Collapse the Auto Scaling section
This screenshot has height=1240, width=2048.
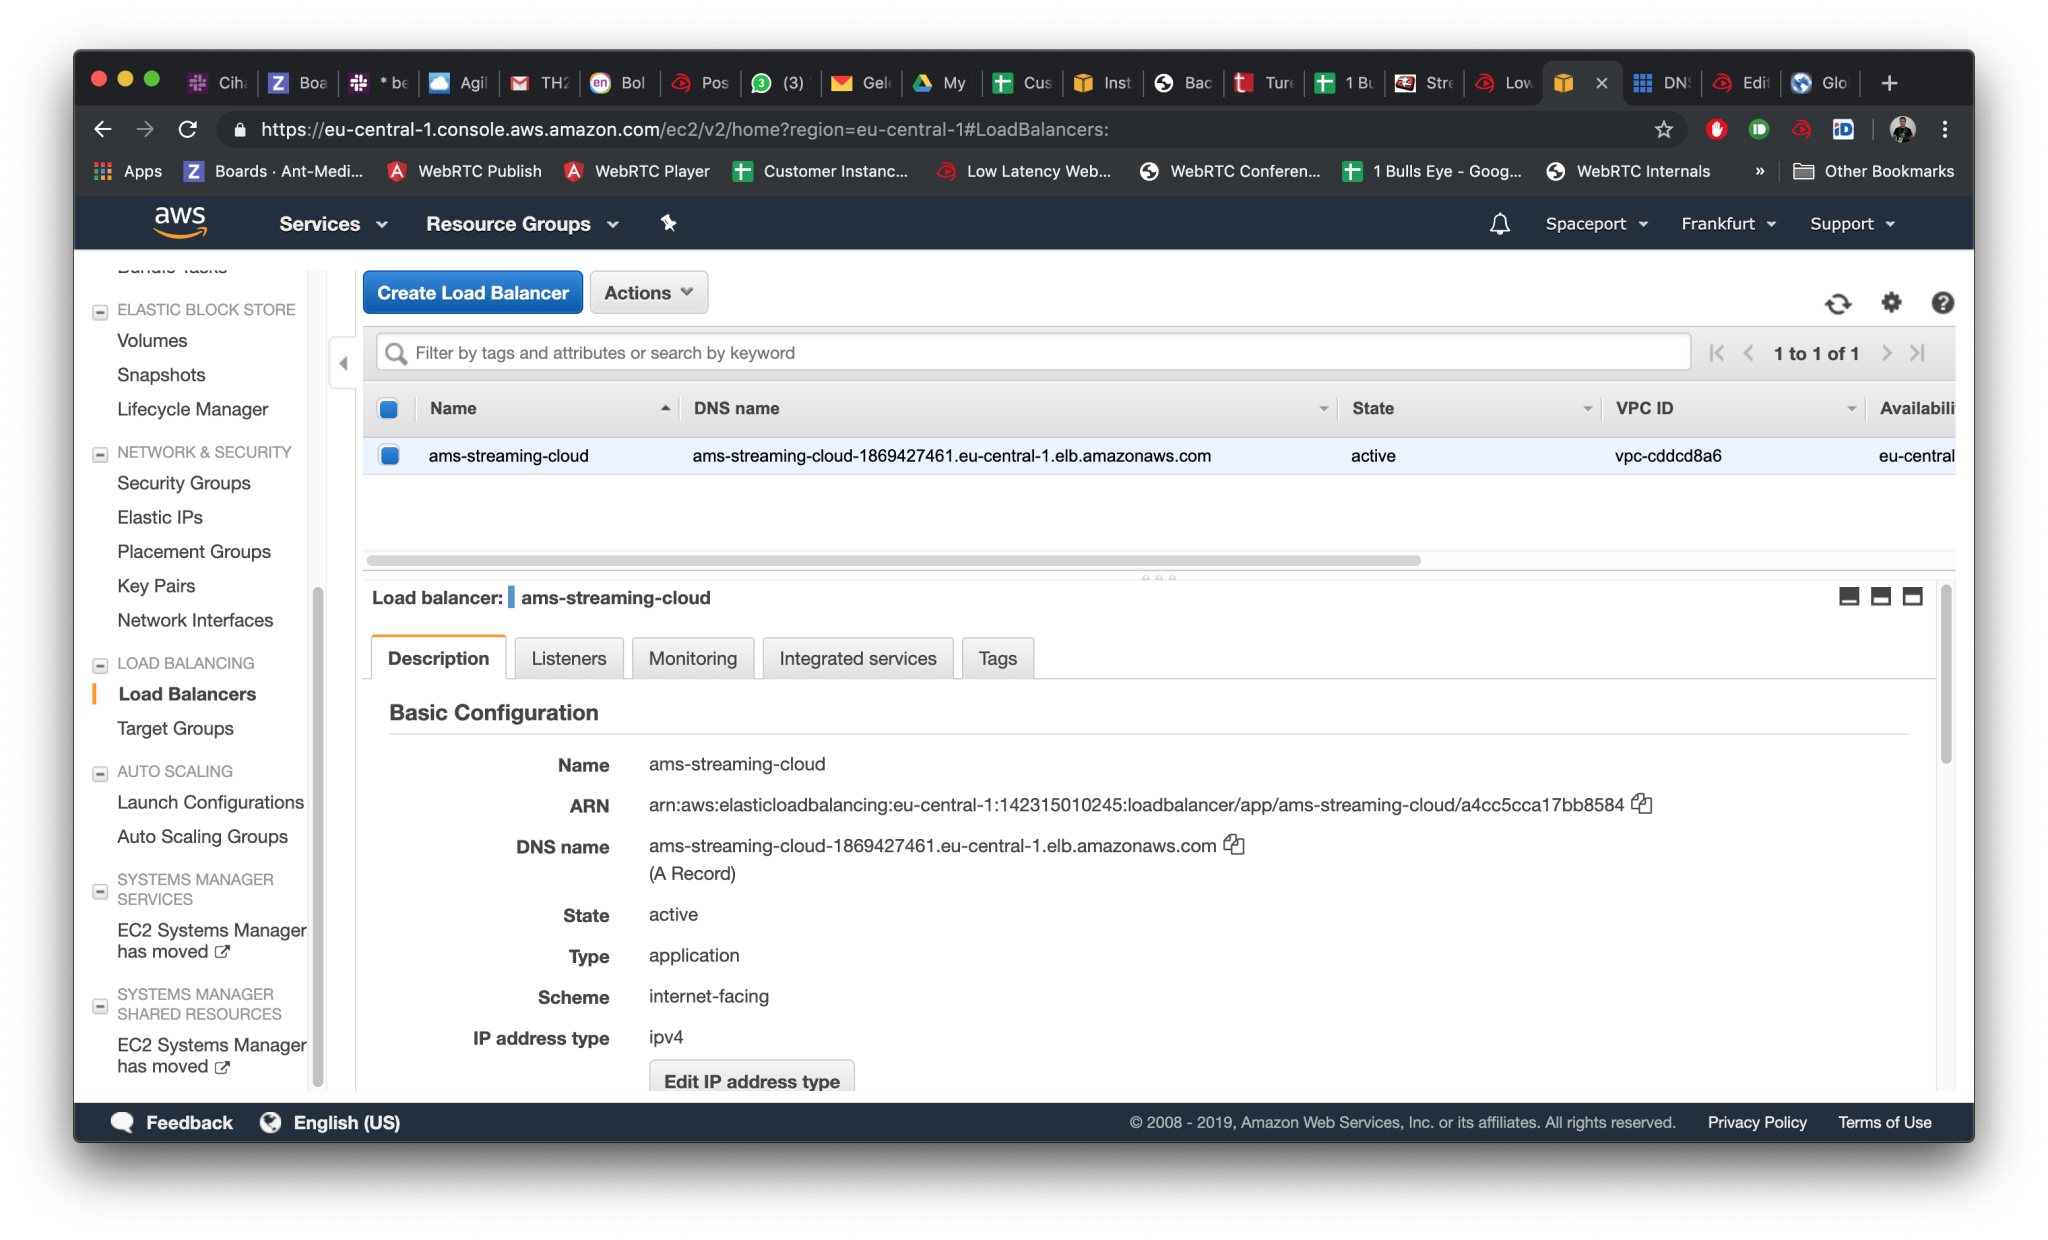click(100, 773)
